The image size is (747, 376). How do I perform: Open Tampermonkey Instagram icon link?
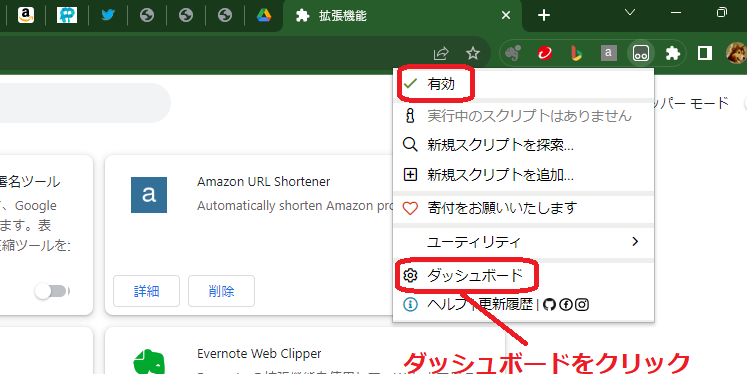tap(582, 305)
